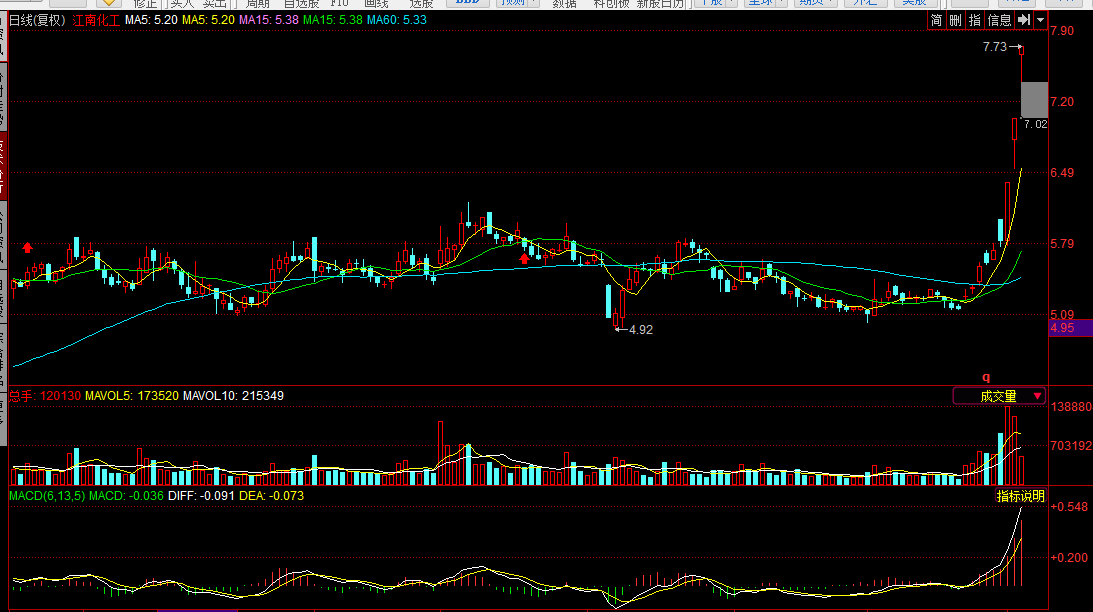The height and width of the screenshot is (612, 1093).
Task: Click the DIFF: -0.091 value
Action: point(201,496)
